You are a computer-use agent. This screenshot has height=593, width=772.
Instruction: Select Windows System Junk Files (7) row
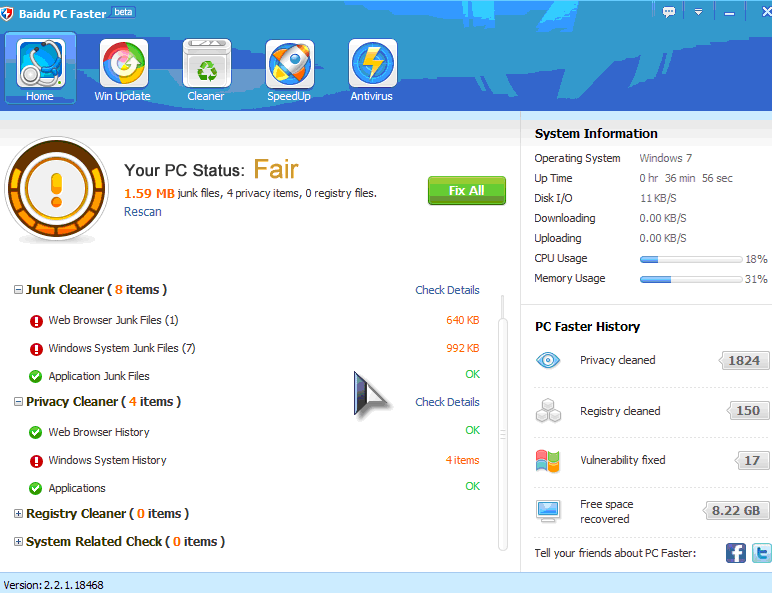tap(255, 349)
